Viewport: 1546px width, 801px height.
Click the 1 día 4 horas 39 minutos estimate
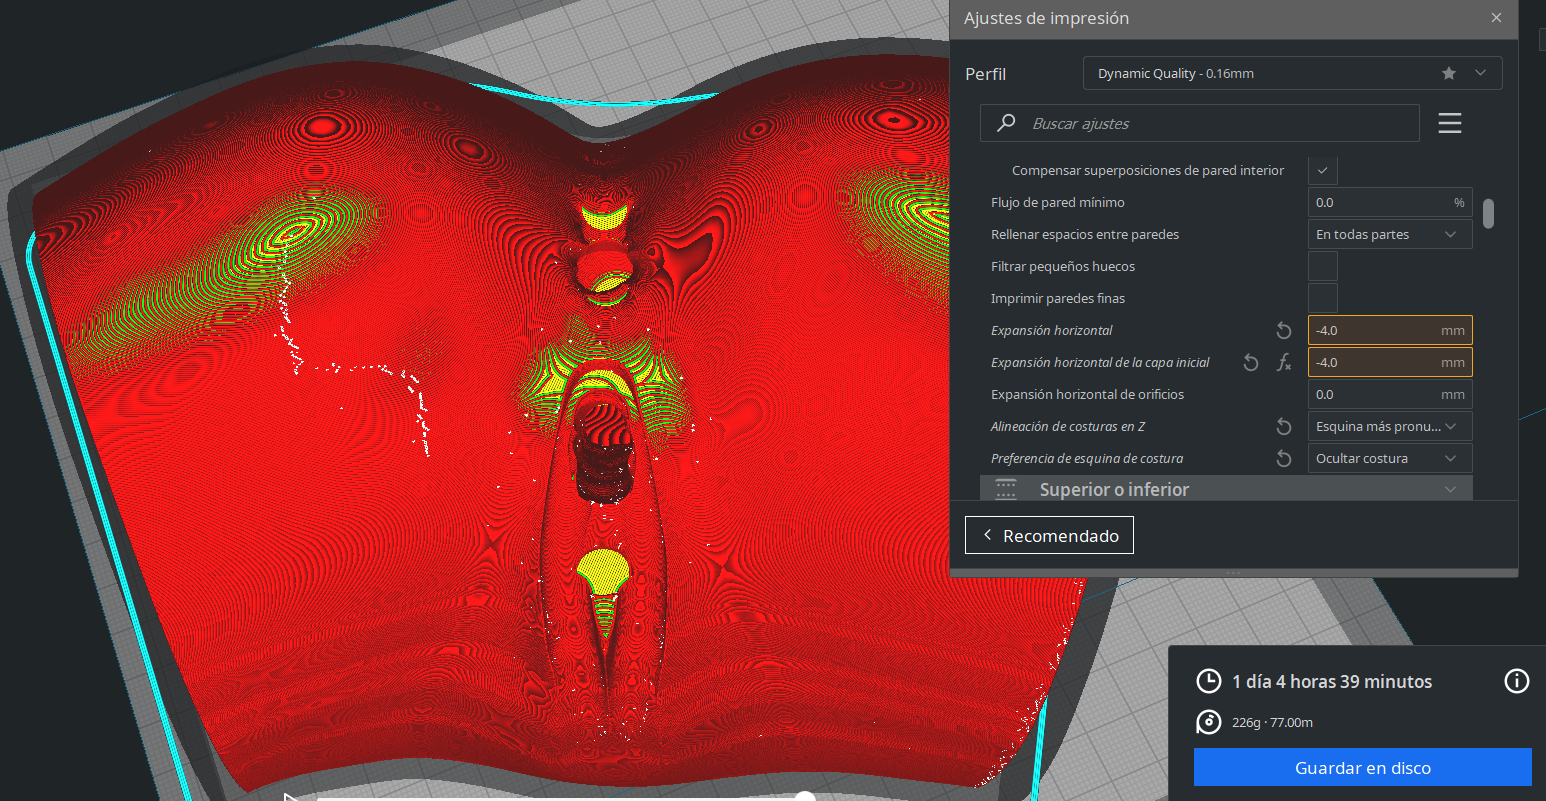1332,681
